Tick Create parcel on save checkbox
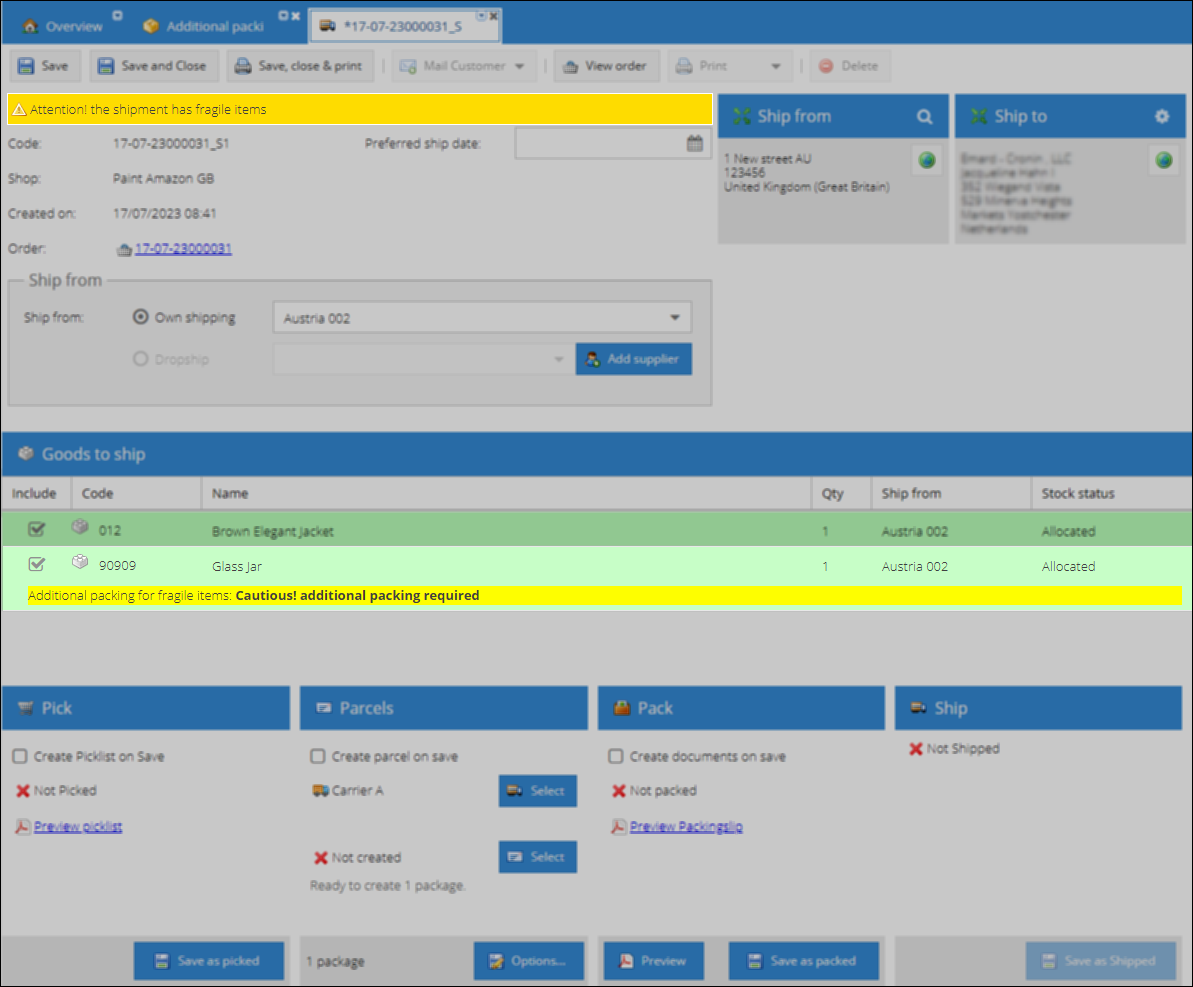 (x=318, y=756)
